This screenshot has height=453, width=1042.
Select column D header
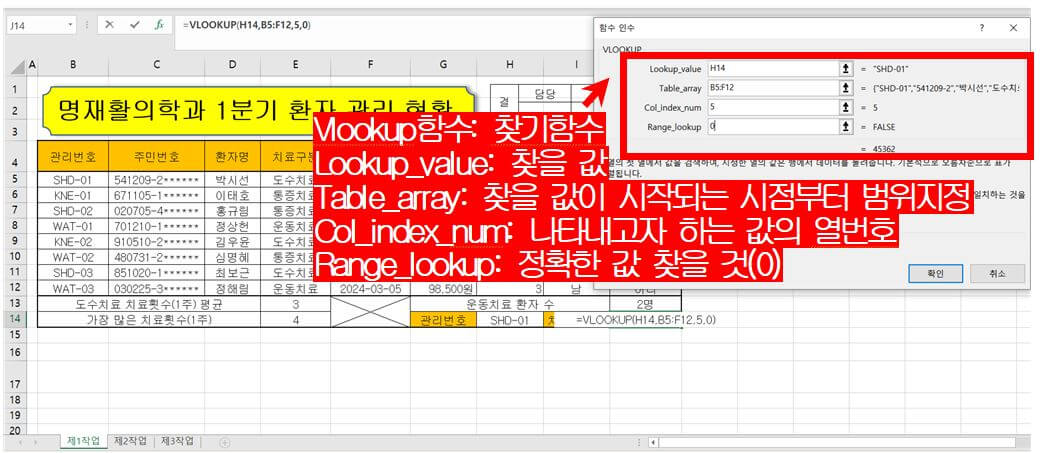click(233, 64)
